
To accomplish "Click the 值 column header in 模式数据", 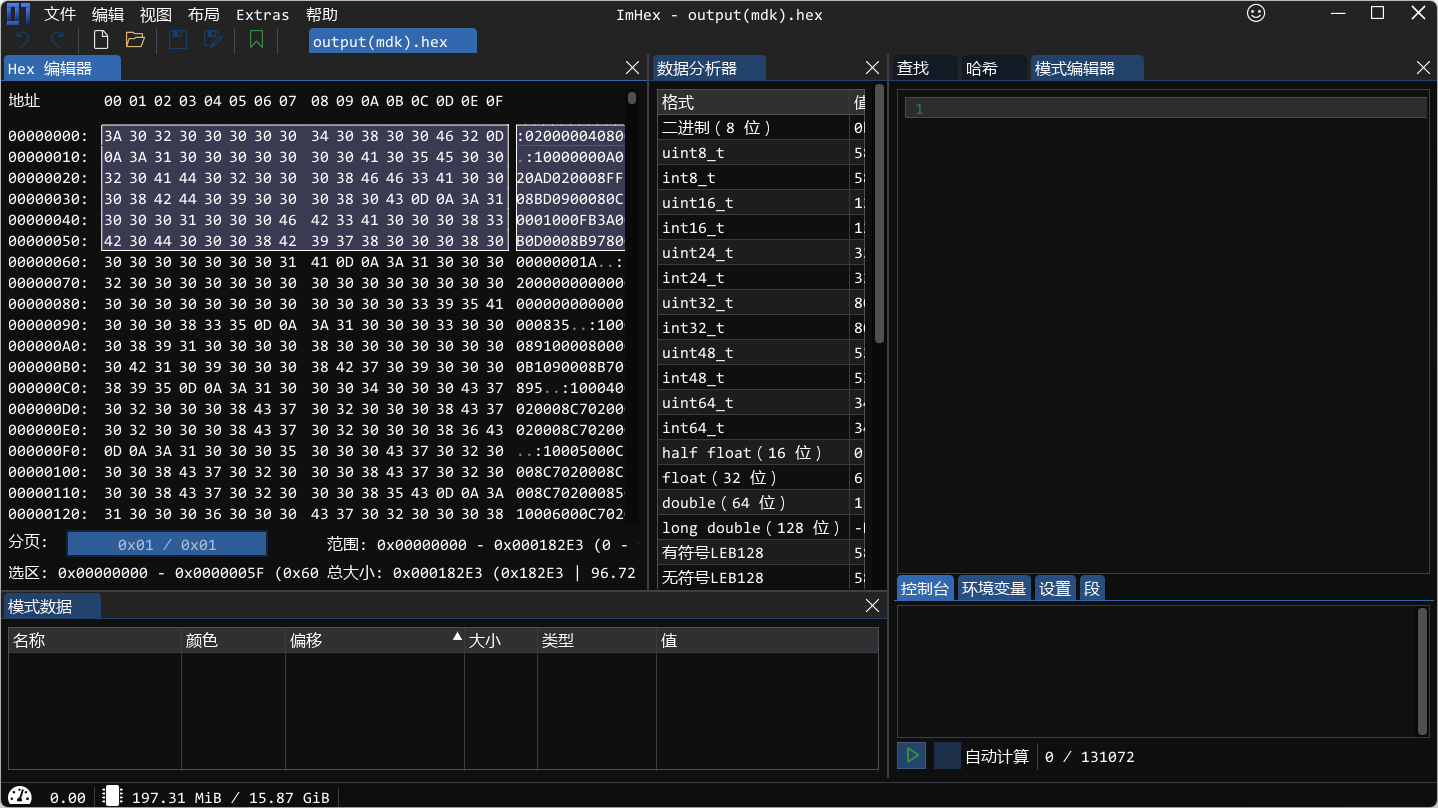I will tap(767, 640).
